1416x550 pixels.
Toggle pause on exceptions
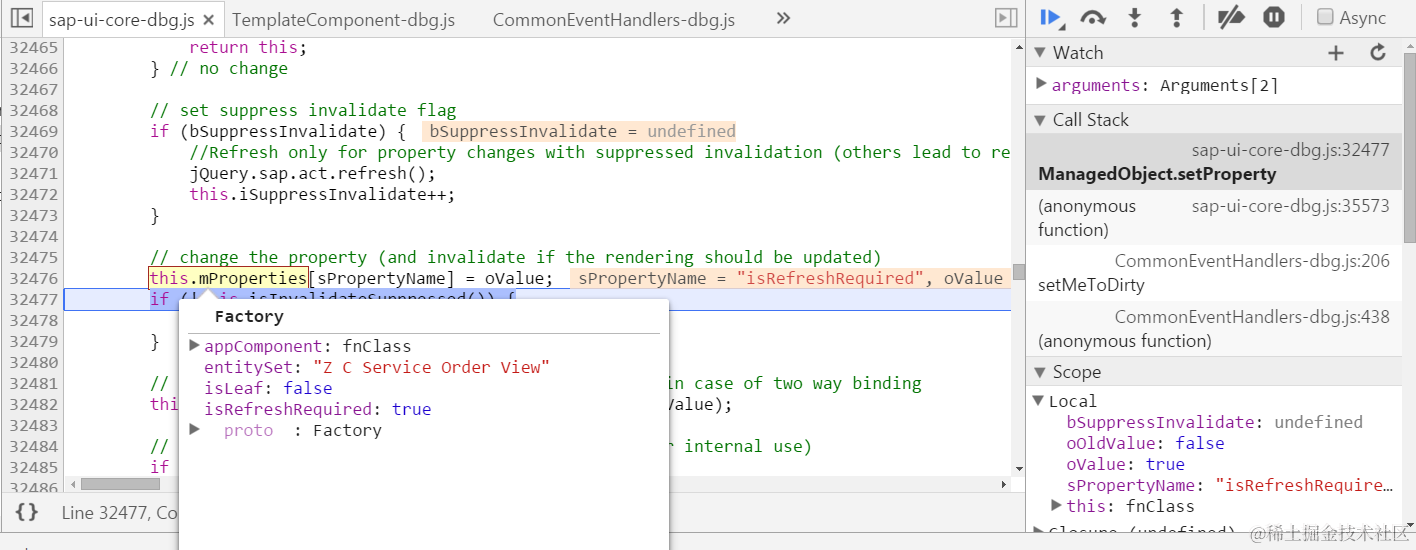tap(1273, 17)
